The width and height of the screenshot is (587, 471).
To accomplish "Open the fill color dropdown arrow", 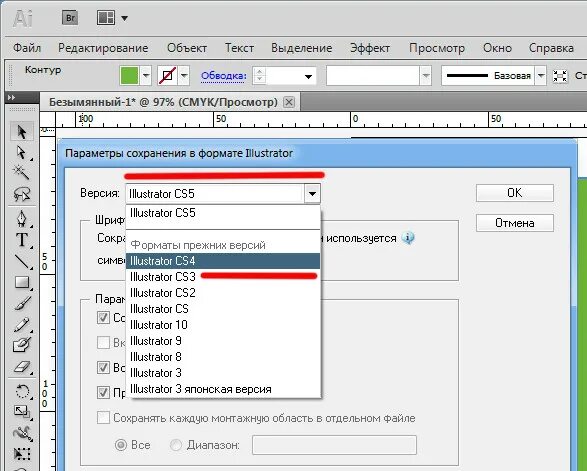I will point(146,76).
